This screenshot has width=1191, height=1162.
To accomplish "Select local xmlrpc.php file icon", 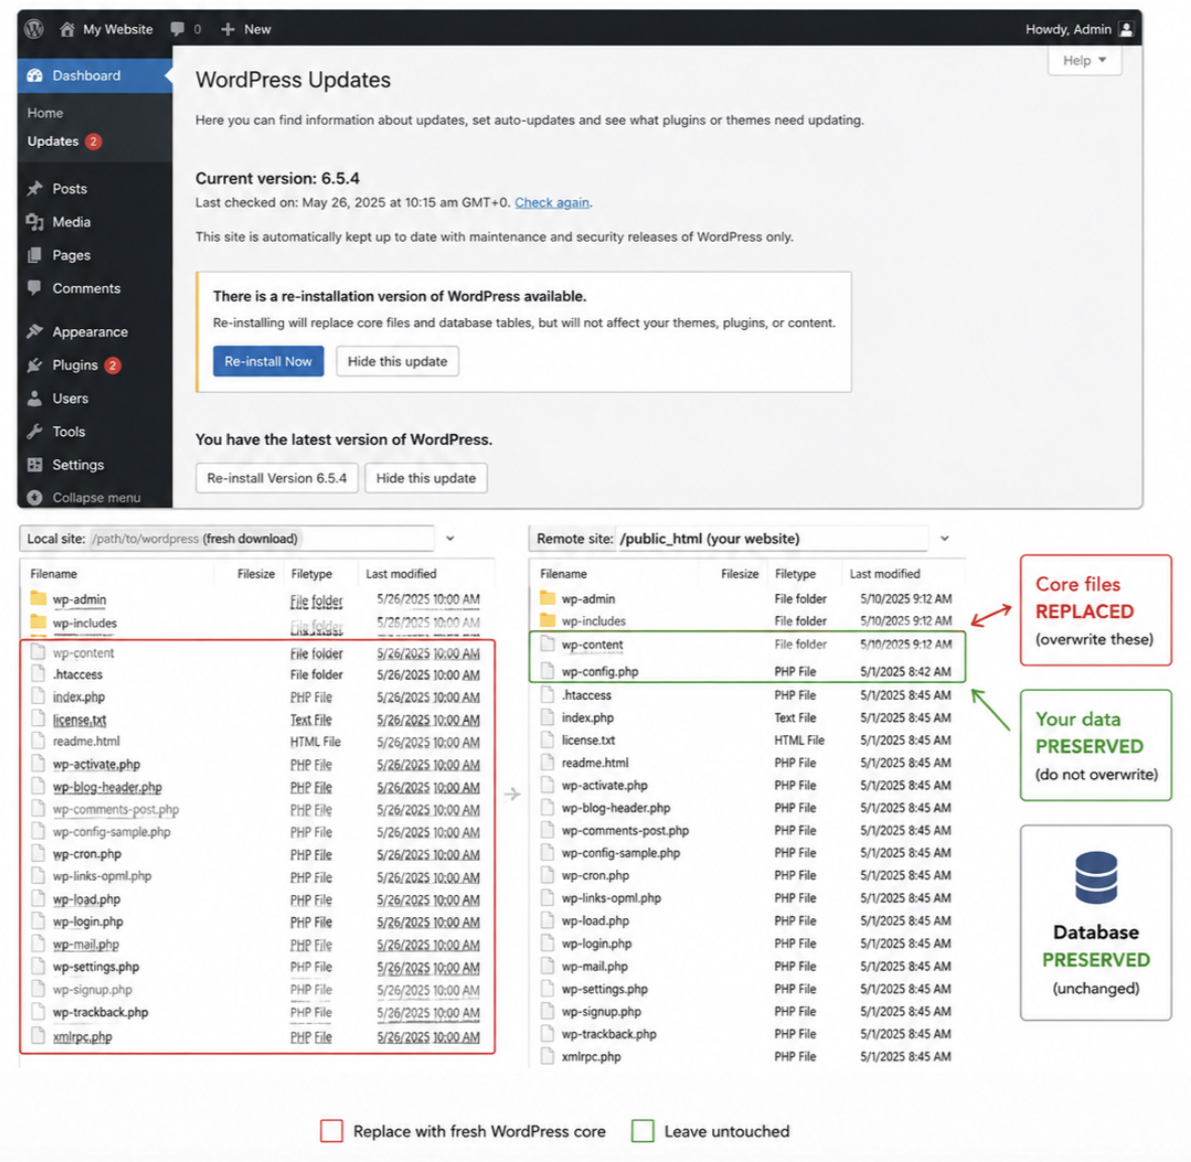I will pyautogui.click(x=38, y=1036).
